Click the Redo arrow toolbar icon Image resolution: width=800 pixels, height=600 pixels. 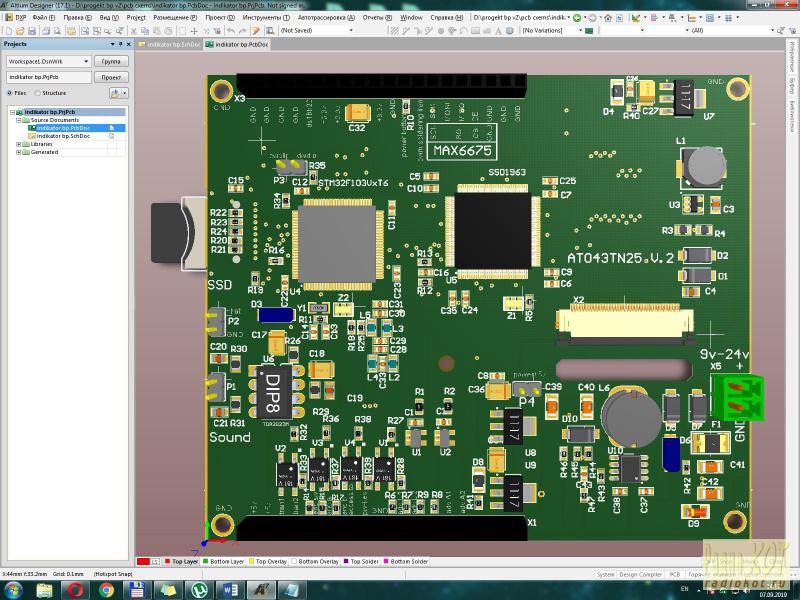click(x=242, y=31)
